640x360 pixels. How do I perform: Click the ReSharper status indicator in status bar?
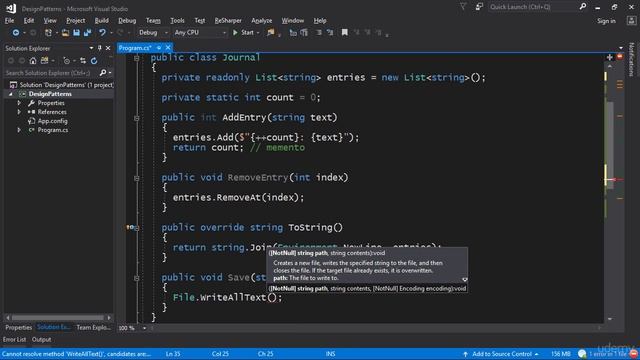(x=582, y=353)
